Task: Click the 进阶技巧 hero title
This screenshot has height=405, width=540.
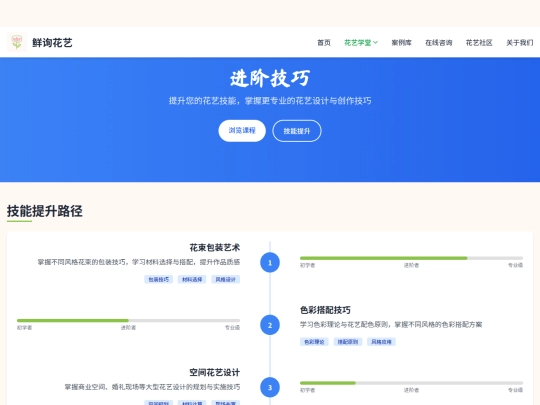Action: (x=270, y=78)
